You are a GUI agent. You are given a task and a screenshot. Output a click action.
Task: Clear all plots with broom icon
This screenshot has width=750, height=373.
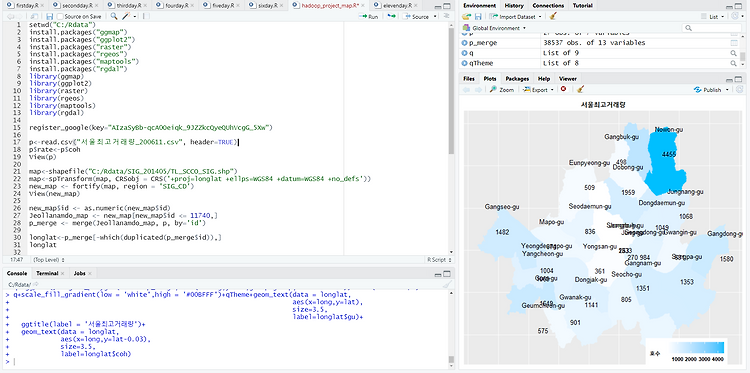(580, 89)
